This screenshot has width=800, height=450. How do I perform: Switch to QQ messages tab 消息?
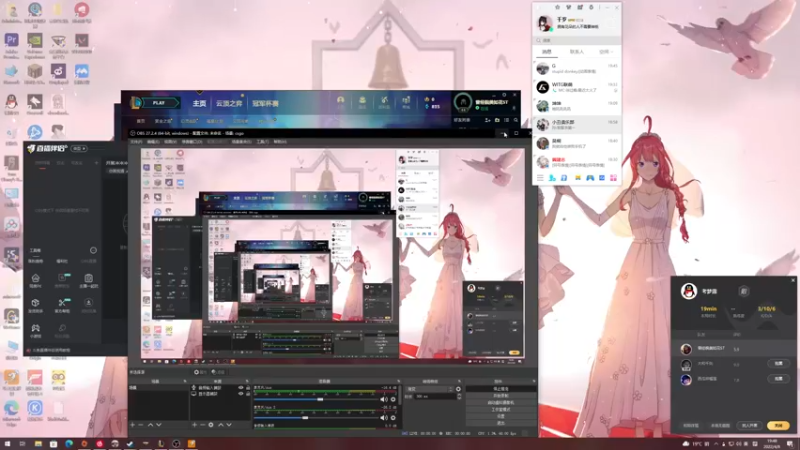tap(546, 52)
